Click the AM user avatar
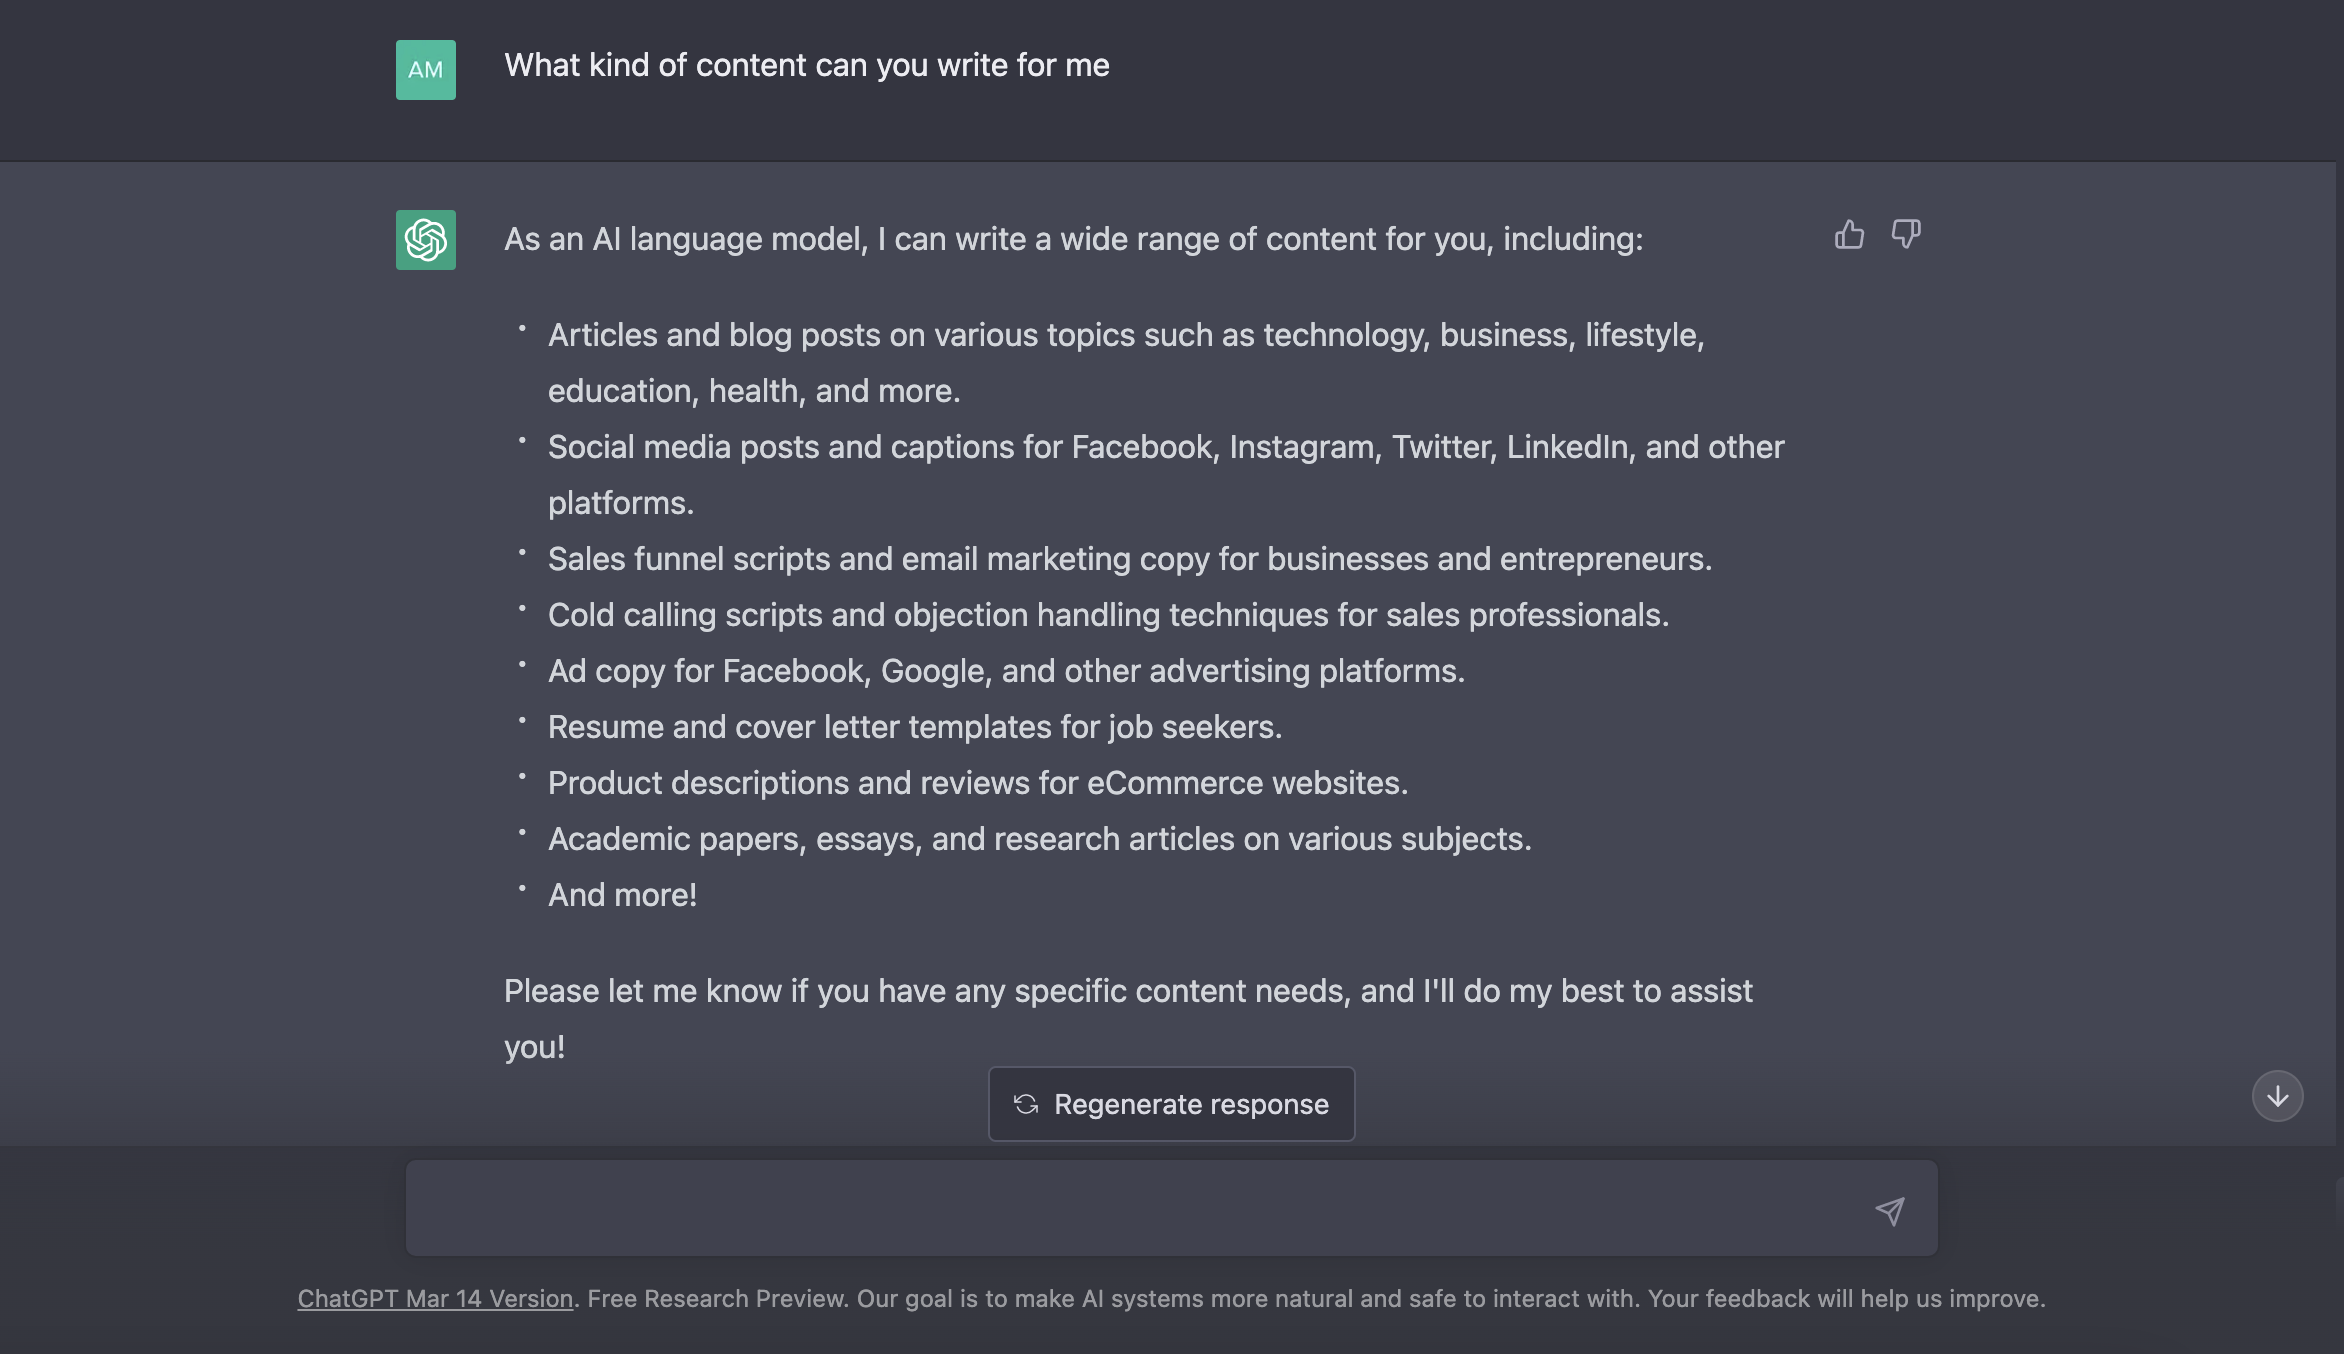Image resolution: width=2344 pixels, height=1354 pixels. pos(426,70)
